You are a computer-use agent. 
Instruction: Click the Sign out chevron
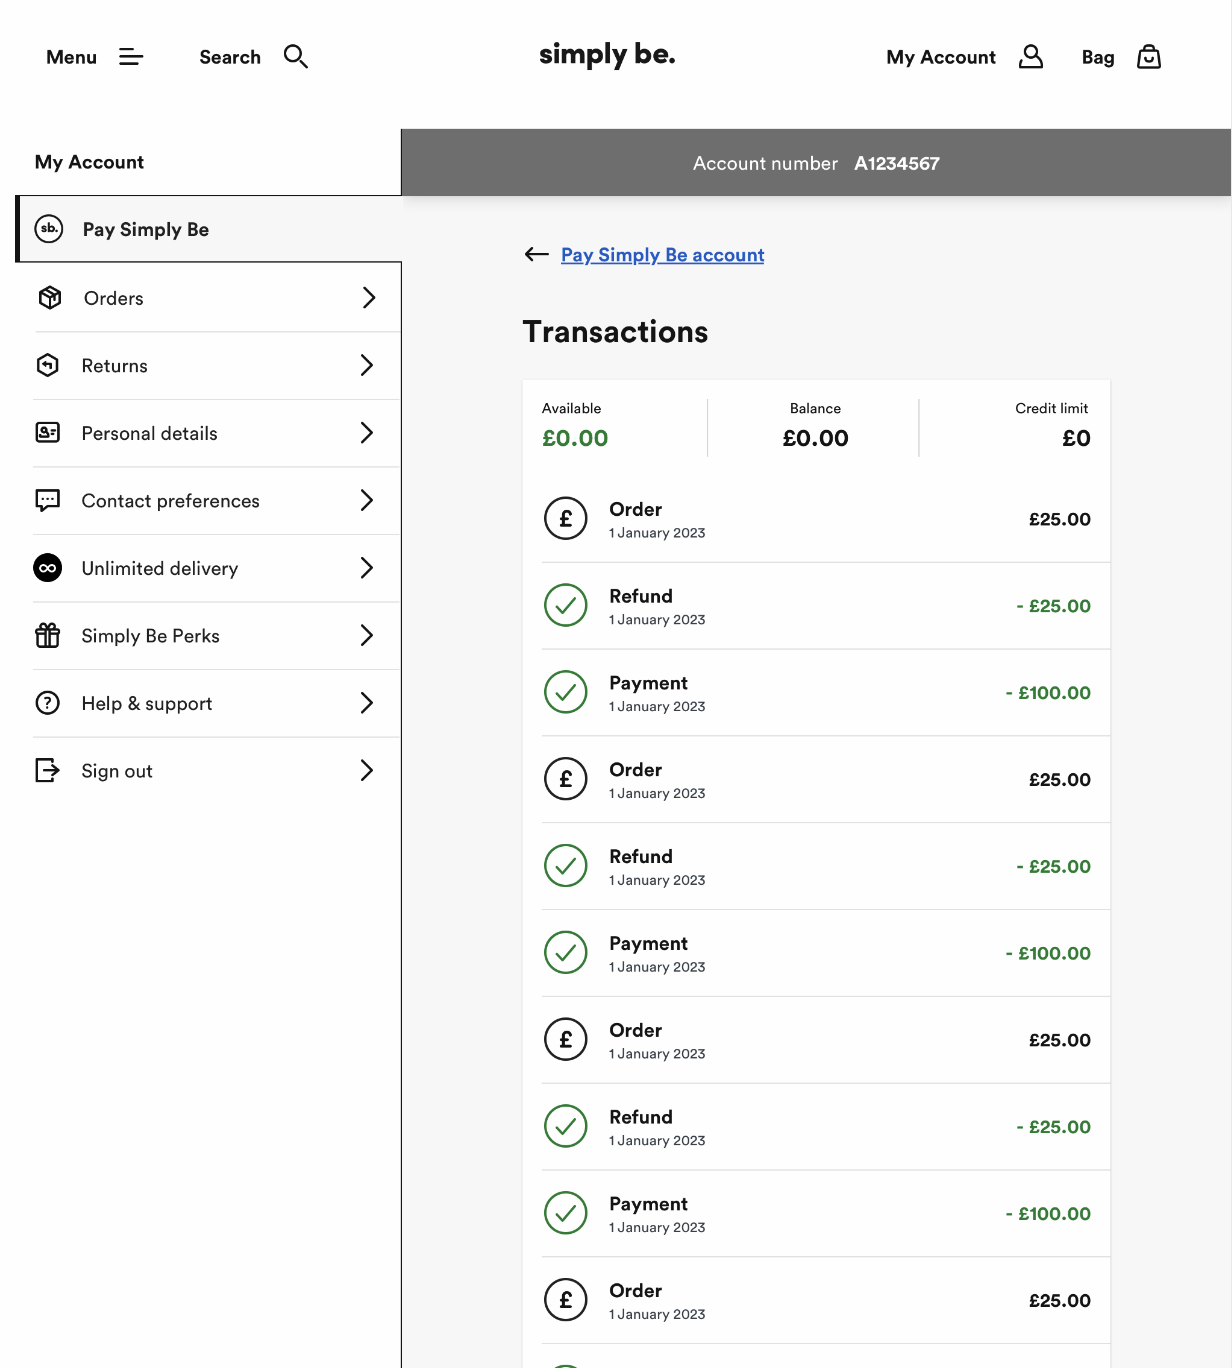tap(367, 770)
